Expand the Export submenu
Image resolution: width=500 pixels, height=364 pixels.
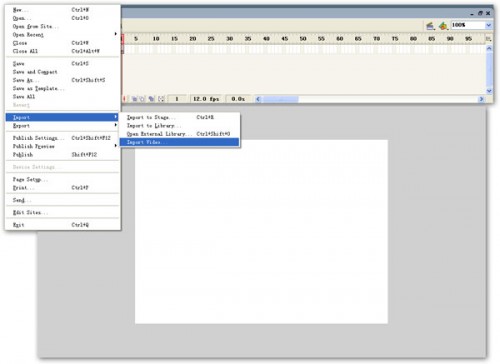[x=62, y=126]
